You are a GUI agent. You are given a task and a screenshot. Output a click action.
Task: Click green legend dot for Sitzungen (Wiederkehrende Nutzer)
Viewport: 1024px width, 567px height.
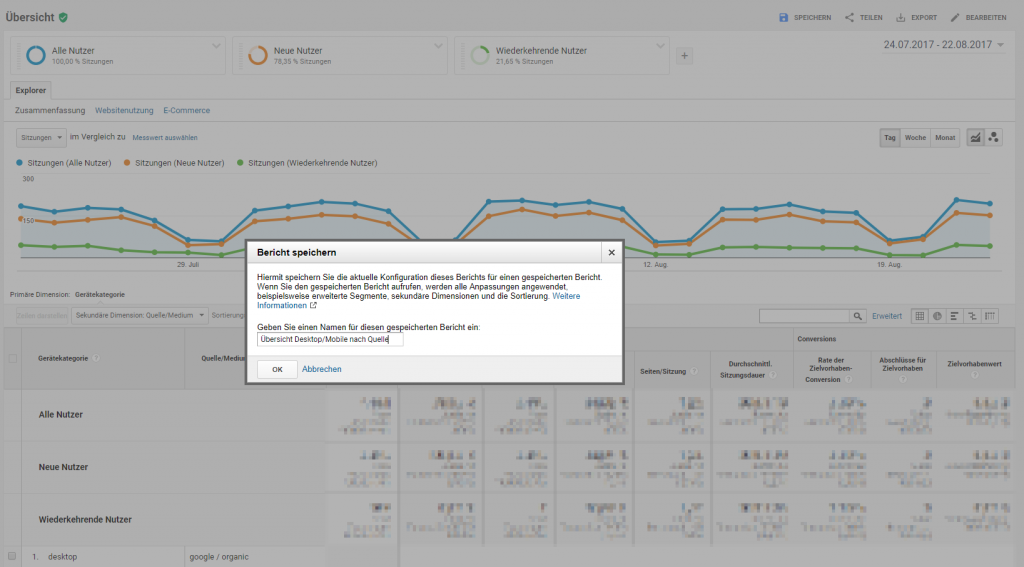(x=240, y=163)
